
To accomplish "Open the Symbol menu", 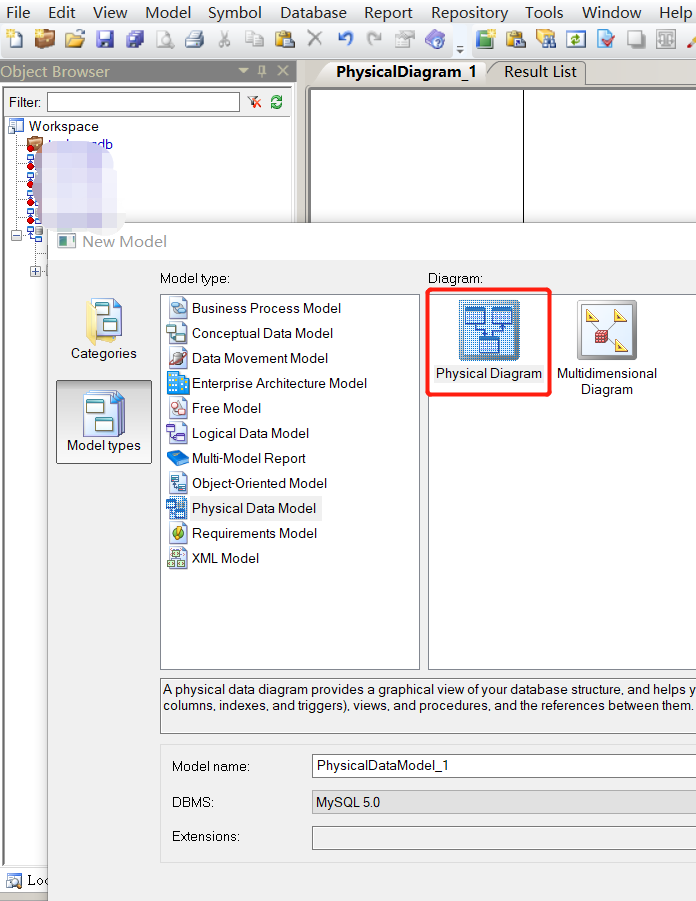I will 234,13.
